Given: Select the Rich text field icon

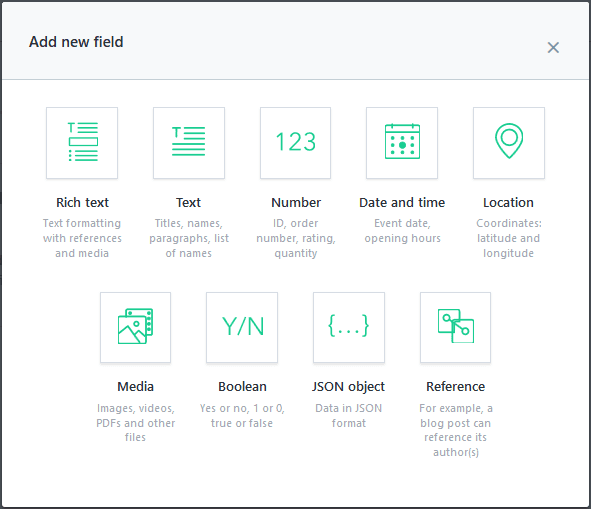Looking at the screenshot, I should tap(82, 143).
